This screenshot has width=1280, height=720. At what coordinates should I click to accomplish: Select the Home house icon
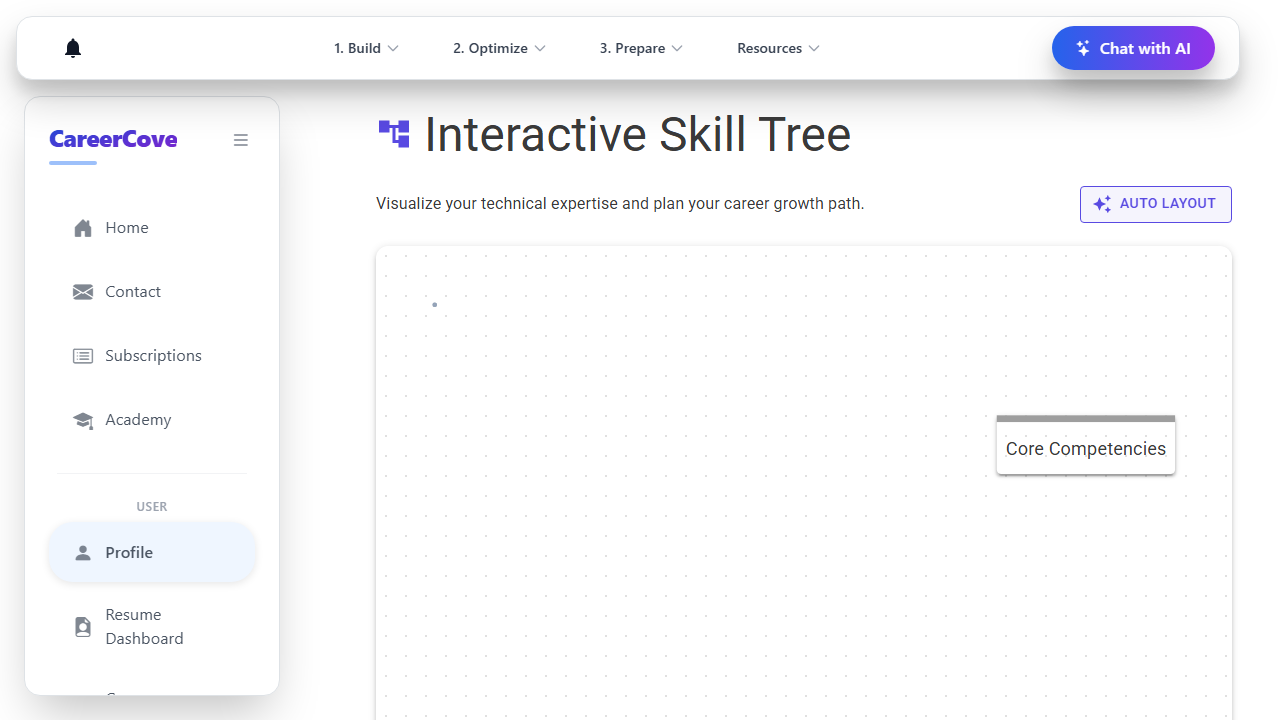click(x=83, y=228)
